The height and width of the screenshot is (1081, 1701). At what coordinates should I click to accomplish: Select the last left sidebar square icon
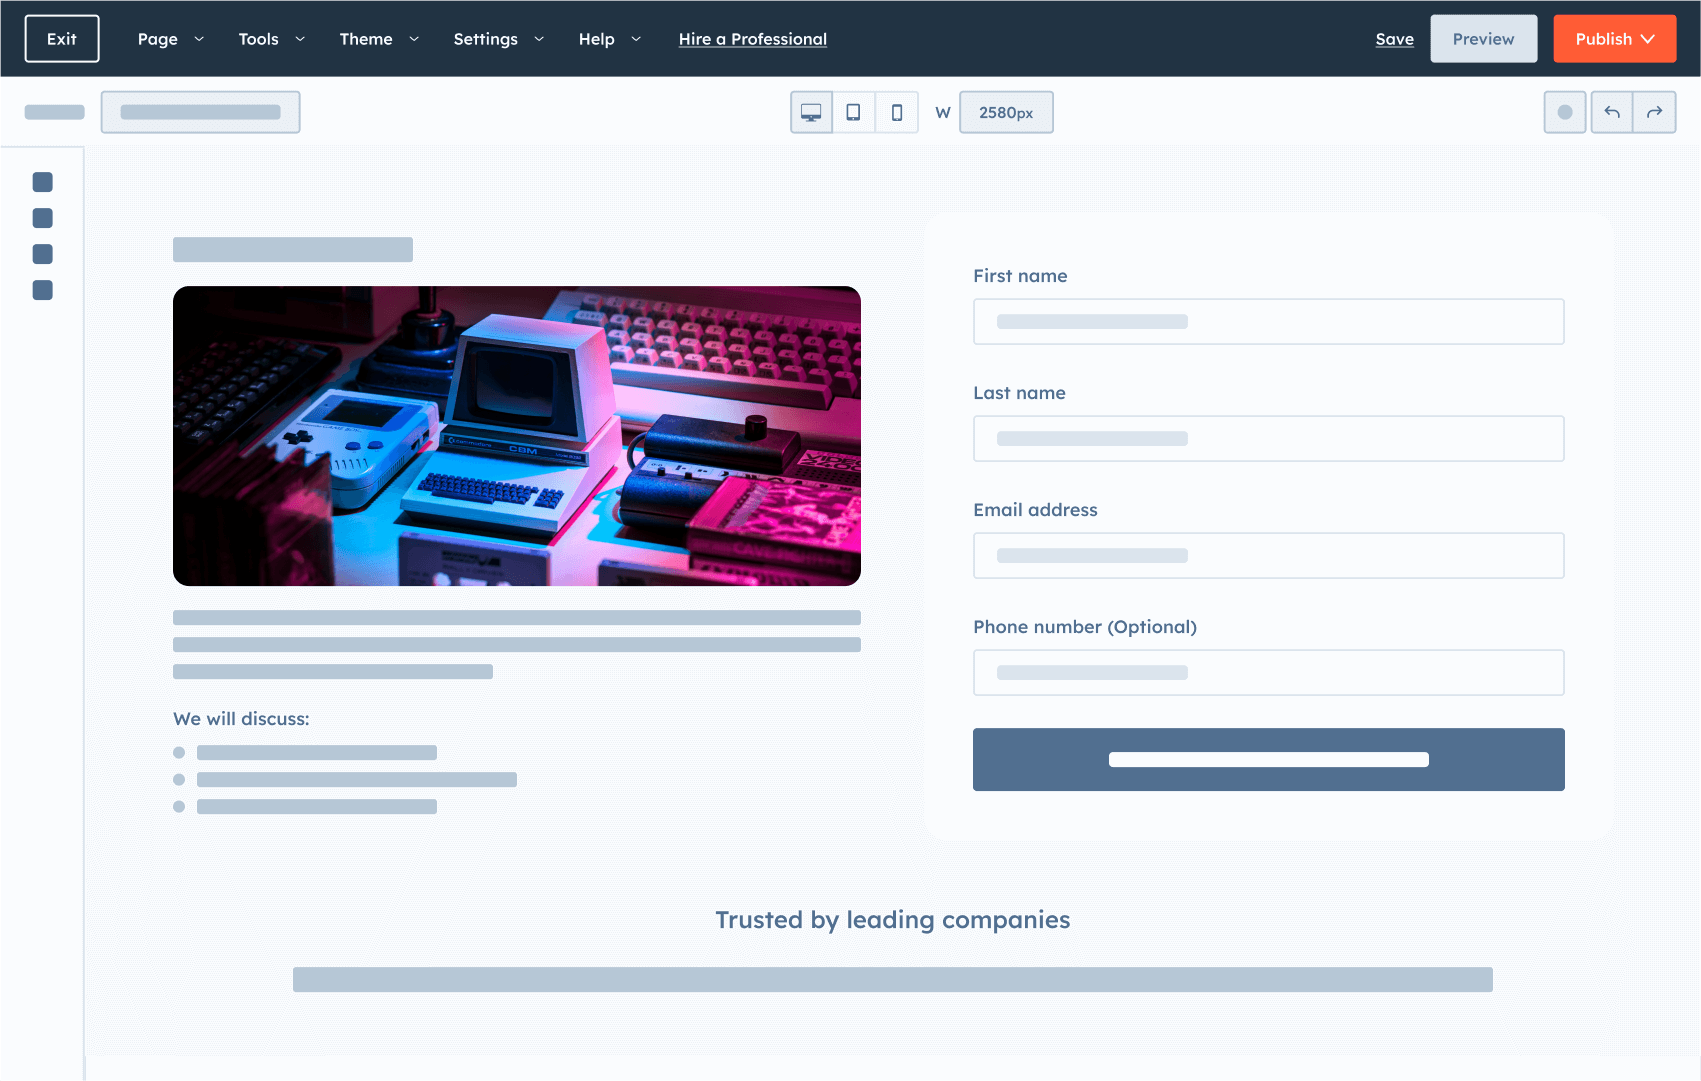[42, 290]
